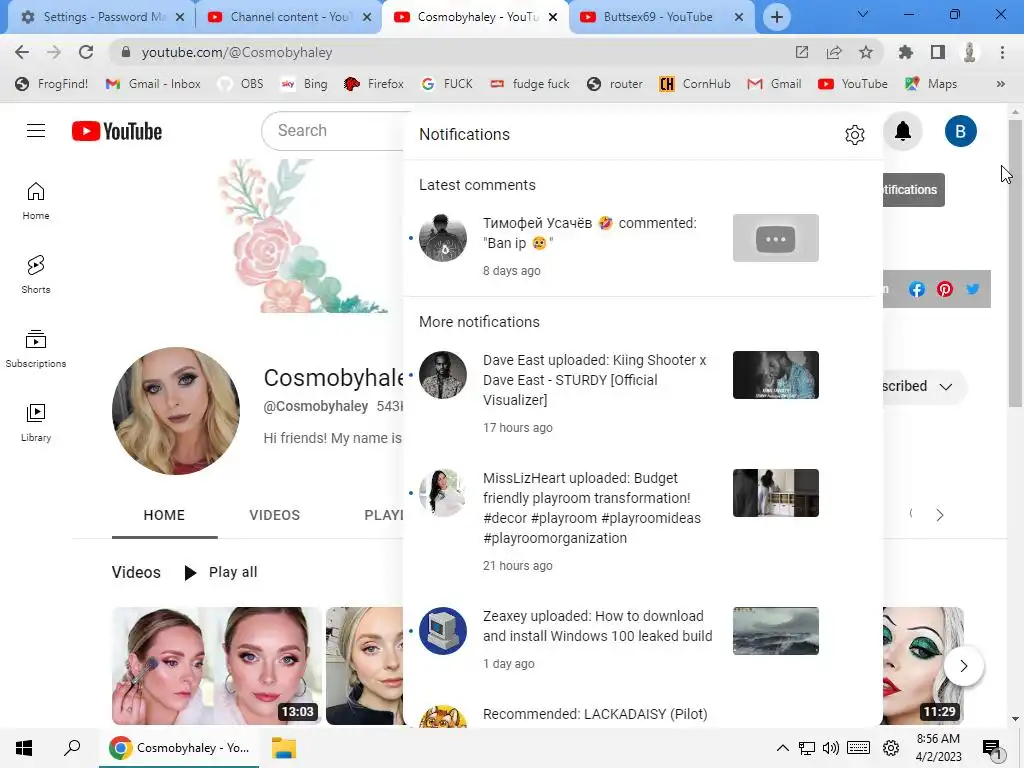The image size is (1024, 768).
Task: Open notification settings gear icon
Action: 854,135
